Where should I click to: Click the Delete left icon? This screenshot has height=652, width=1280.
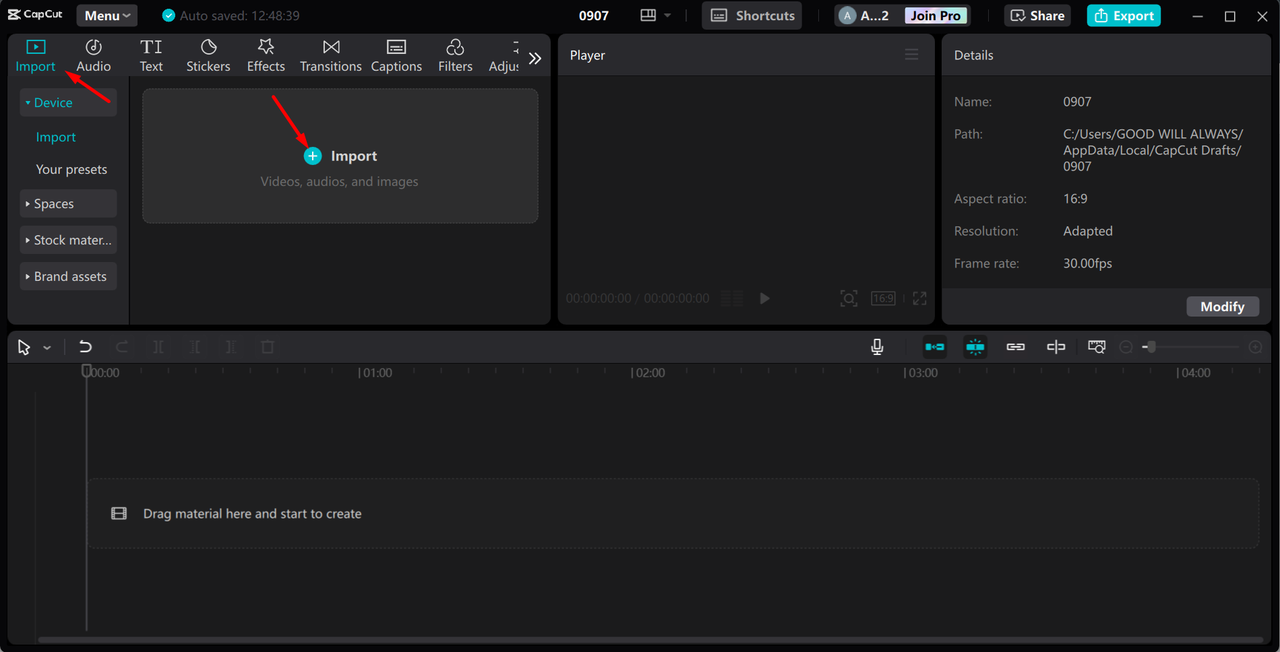[x=195, y=347]
